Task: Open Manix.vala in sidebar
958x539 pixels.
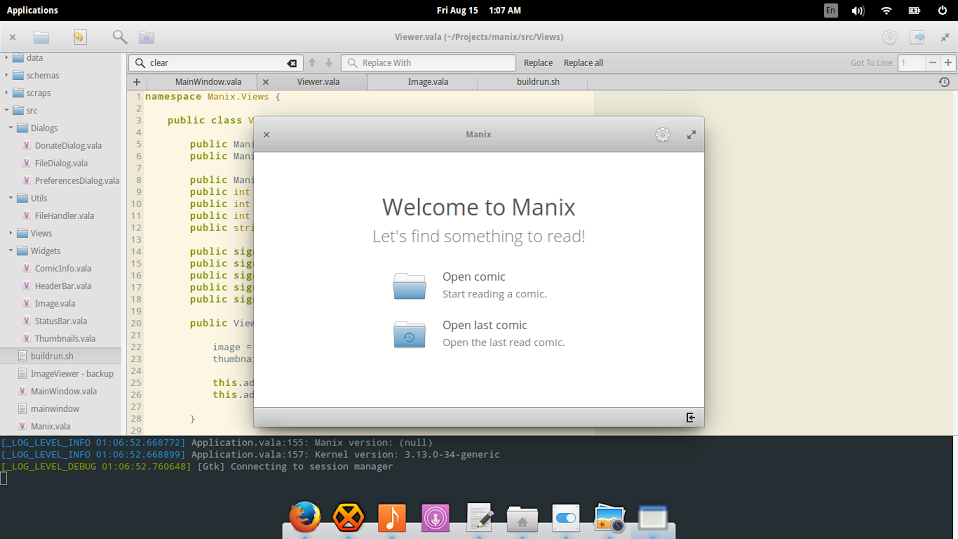Action: click(50, 426)
